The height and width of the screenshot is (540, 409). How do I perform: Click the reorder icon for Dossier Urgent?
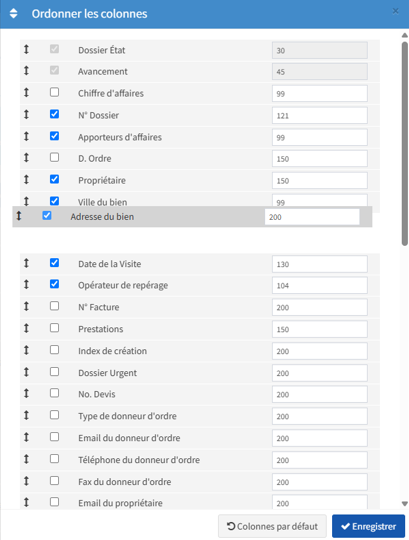point(26,372)
